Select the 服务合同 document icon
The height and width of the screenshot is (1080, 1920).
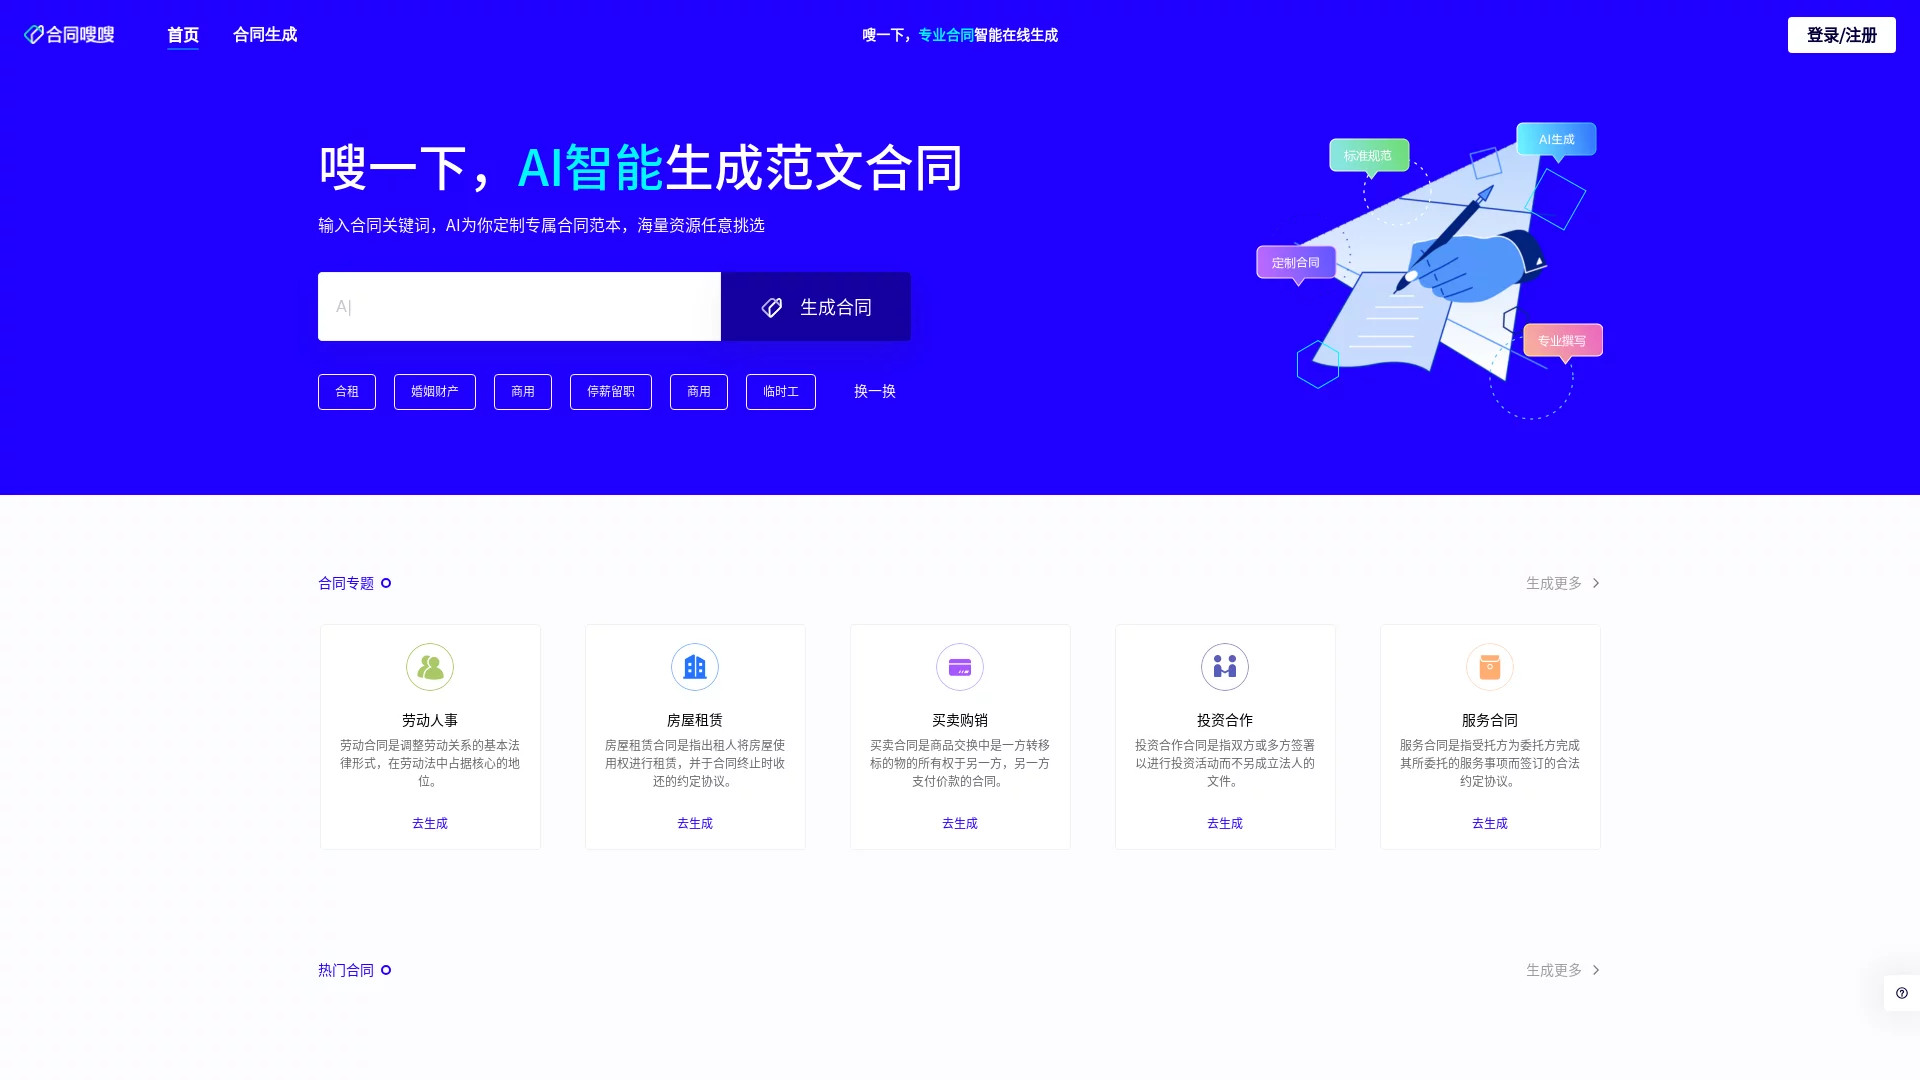1490,666
